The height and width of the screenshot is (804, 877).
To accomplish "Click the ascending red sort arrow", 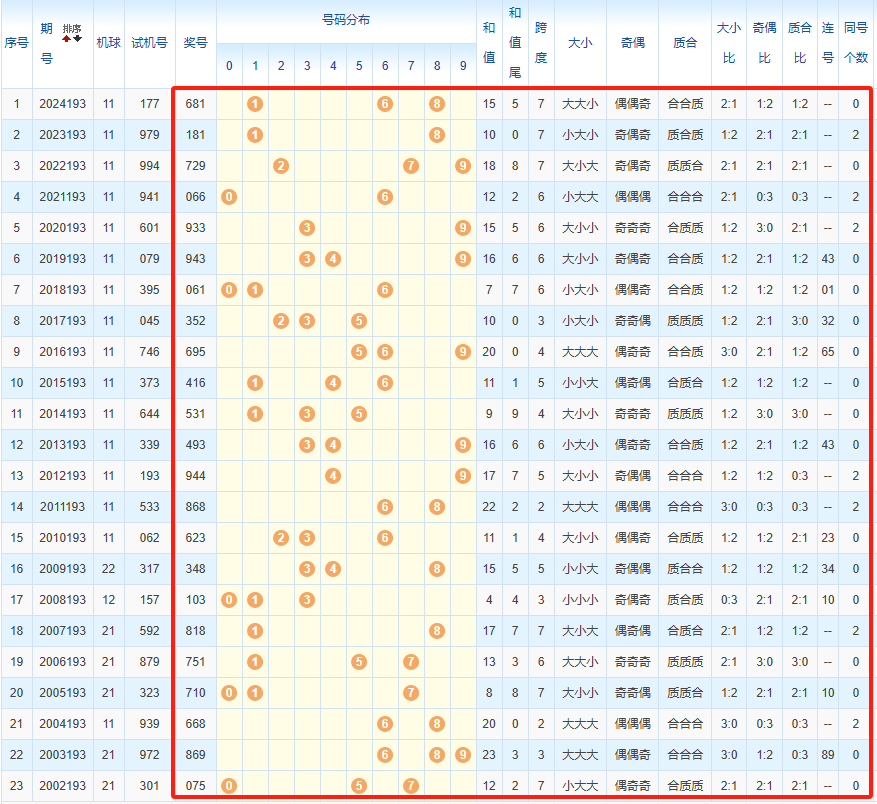I will [x=67, y=38].
